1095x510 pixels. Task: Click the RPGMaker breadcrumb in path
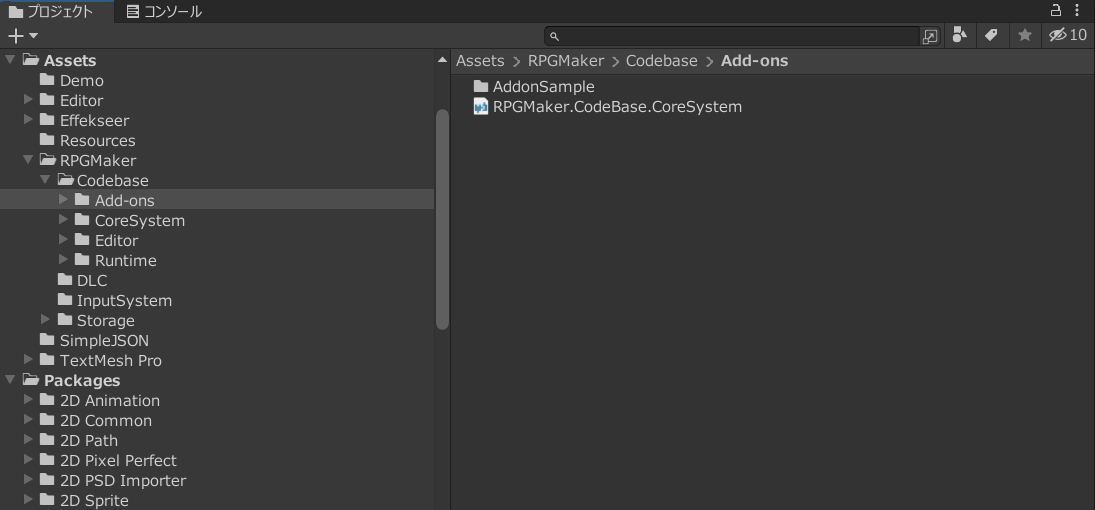[566, 61]
